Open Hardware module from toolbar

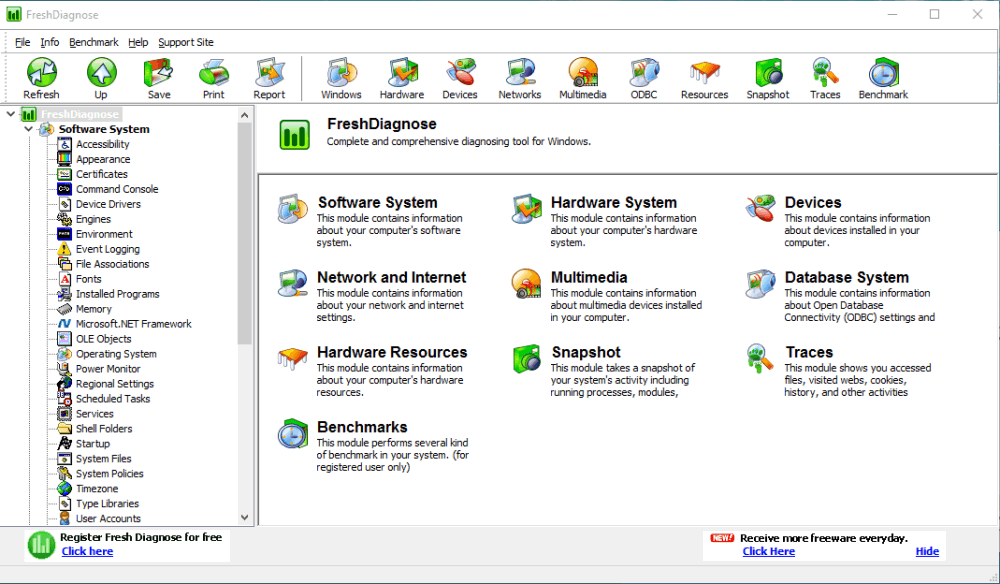pyautogui.click(x=402, y=78)
